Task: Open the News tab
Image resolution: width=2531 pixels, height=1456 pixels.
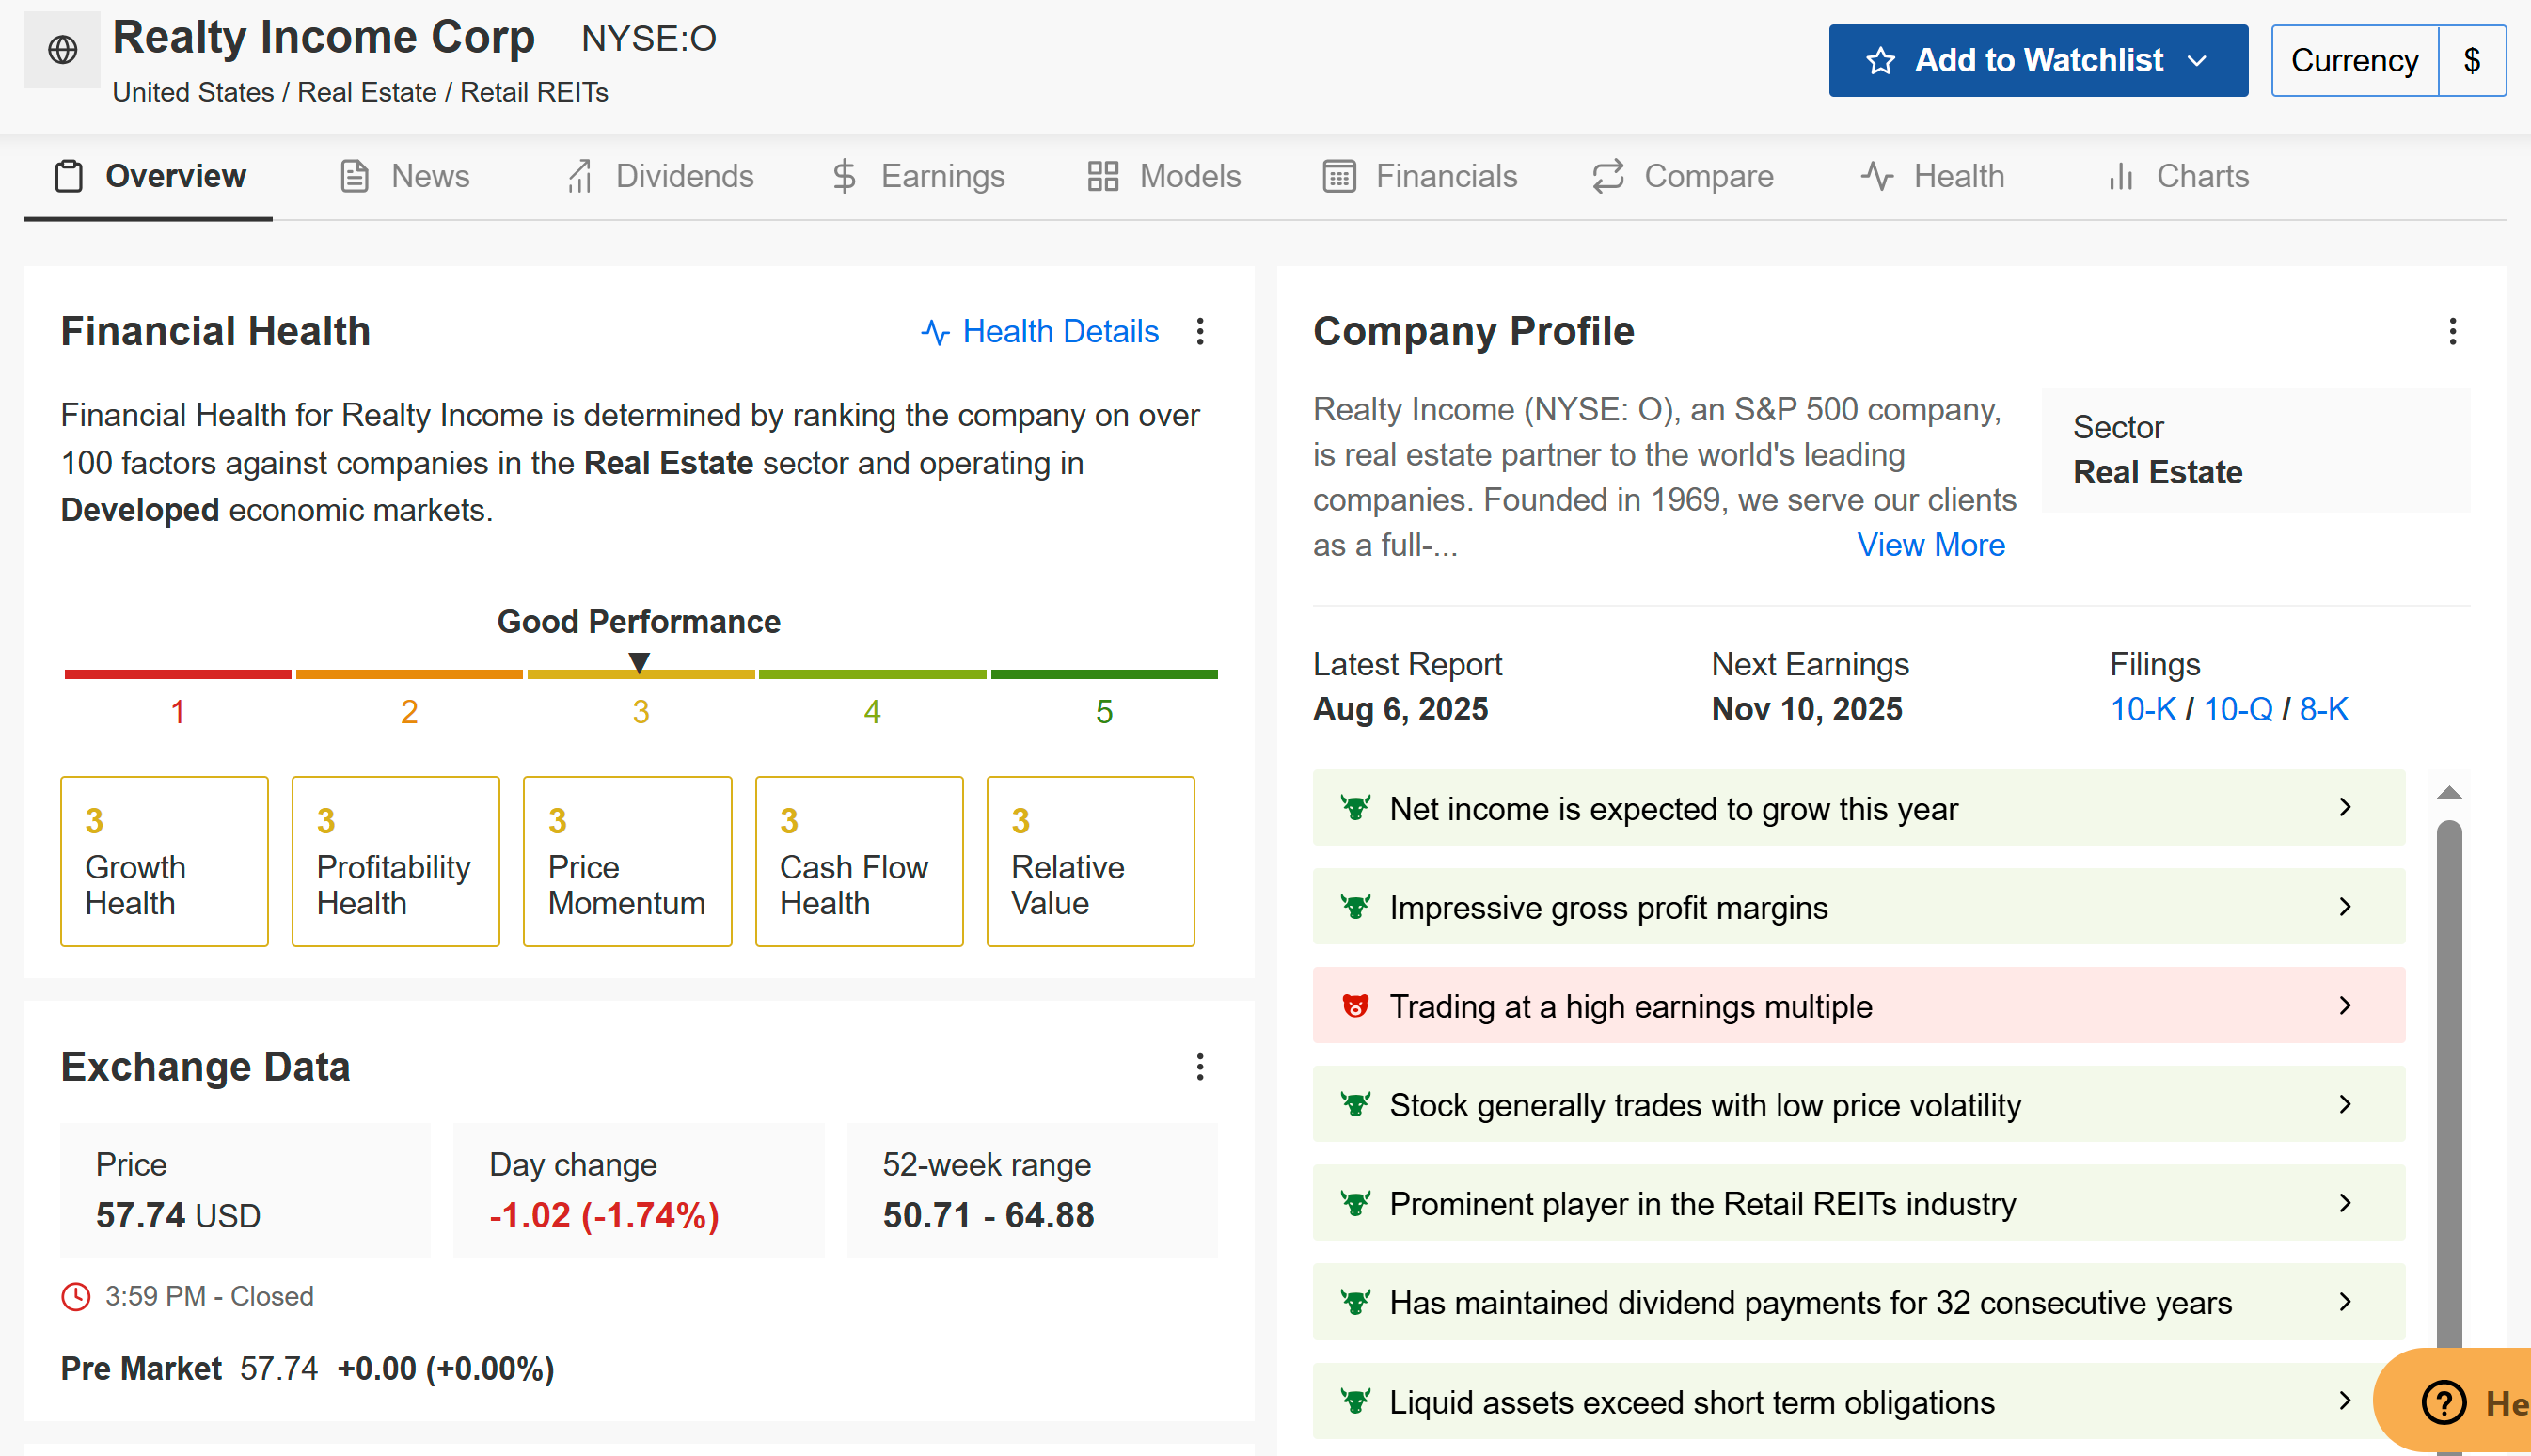Action: (x=405, y=176)
